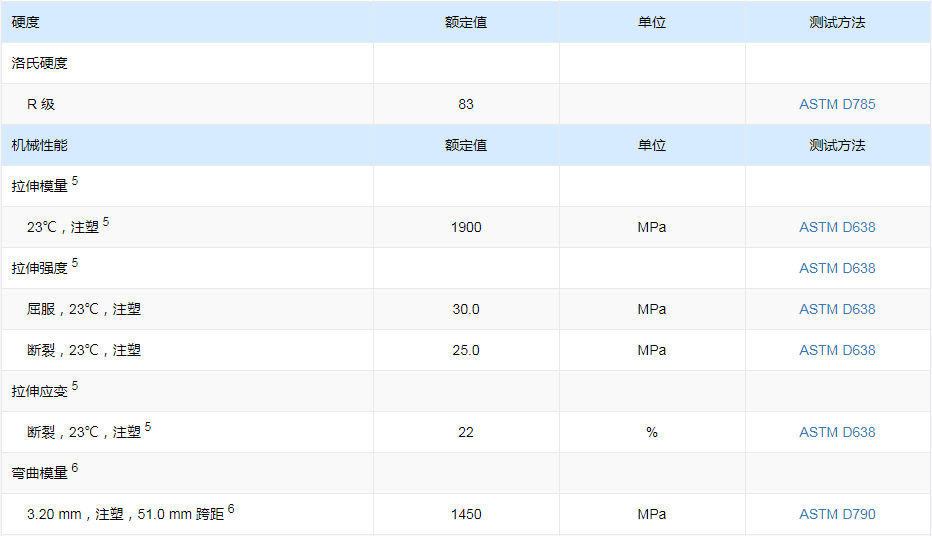Open ASTM D638 link in 1900 MPa row
The height and width of the screenshot is (536, 932).
point(837,227)
